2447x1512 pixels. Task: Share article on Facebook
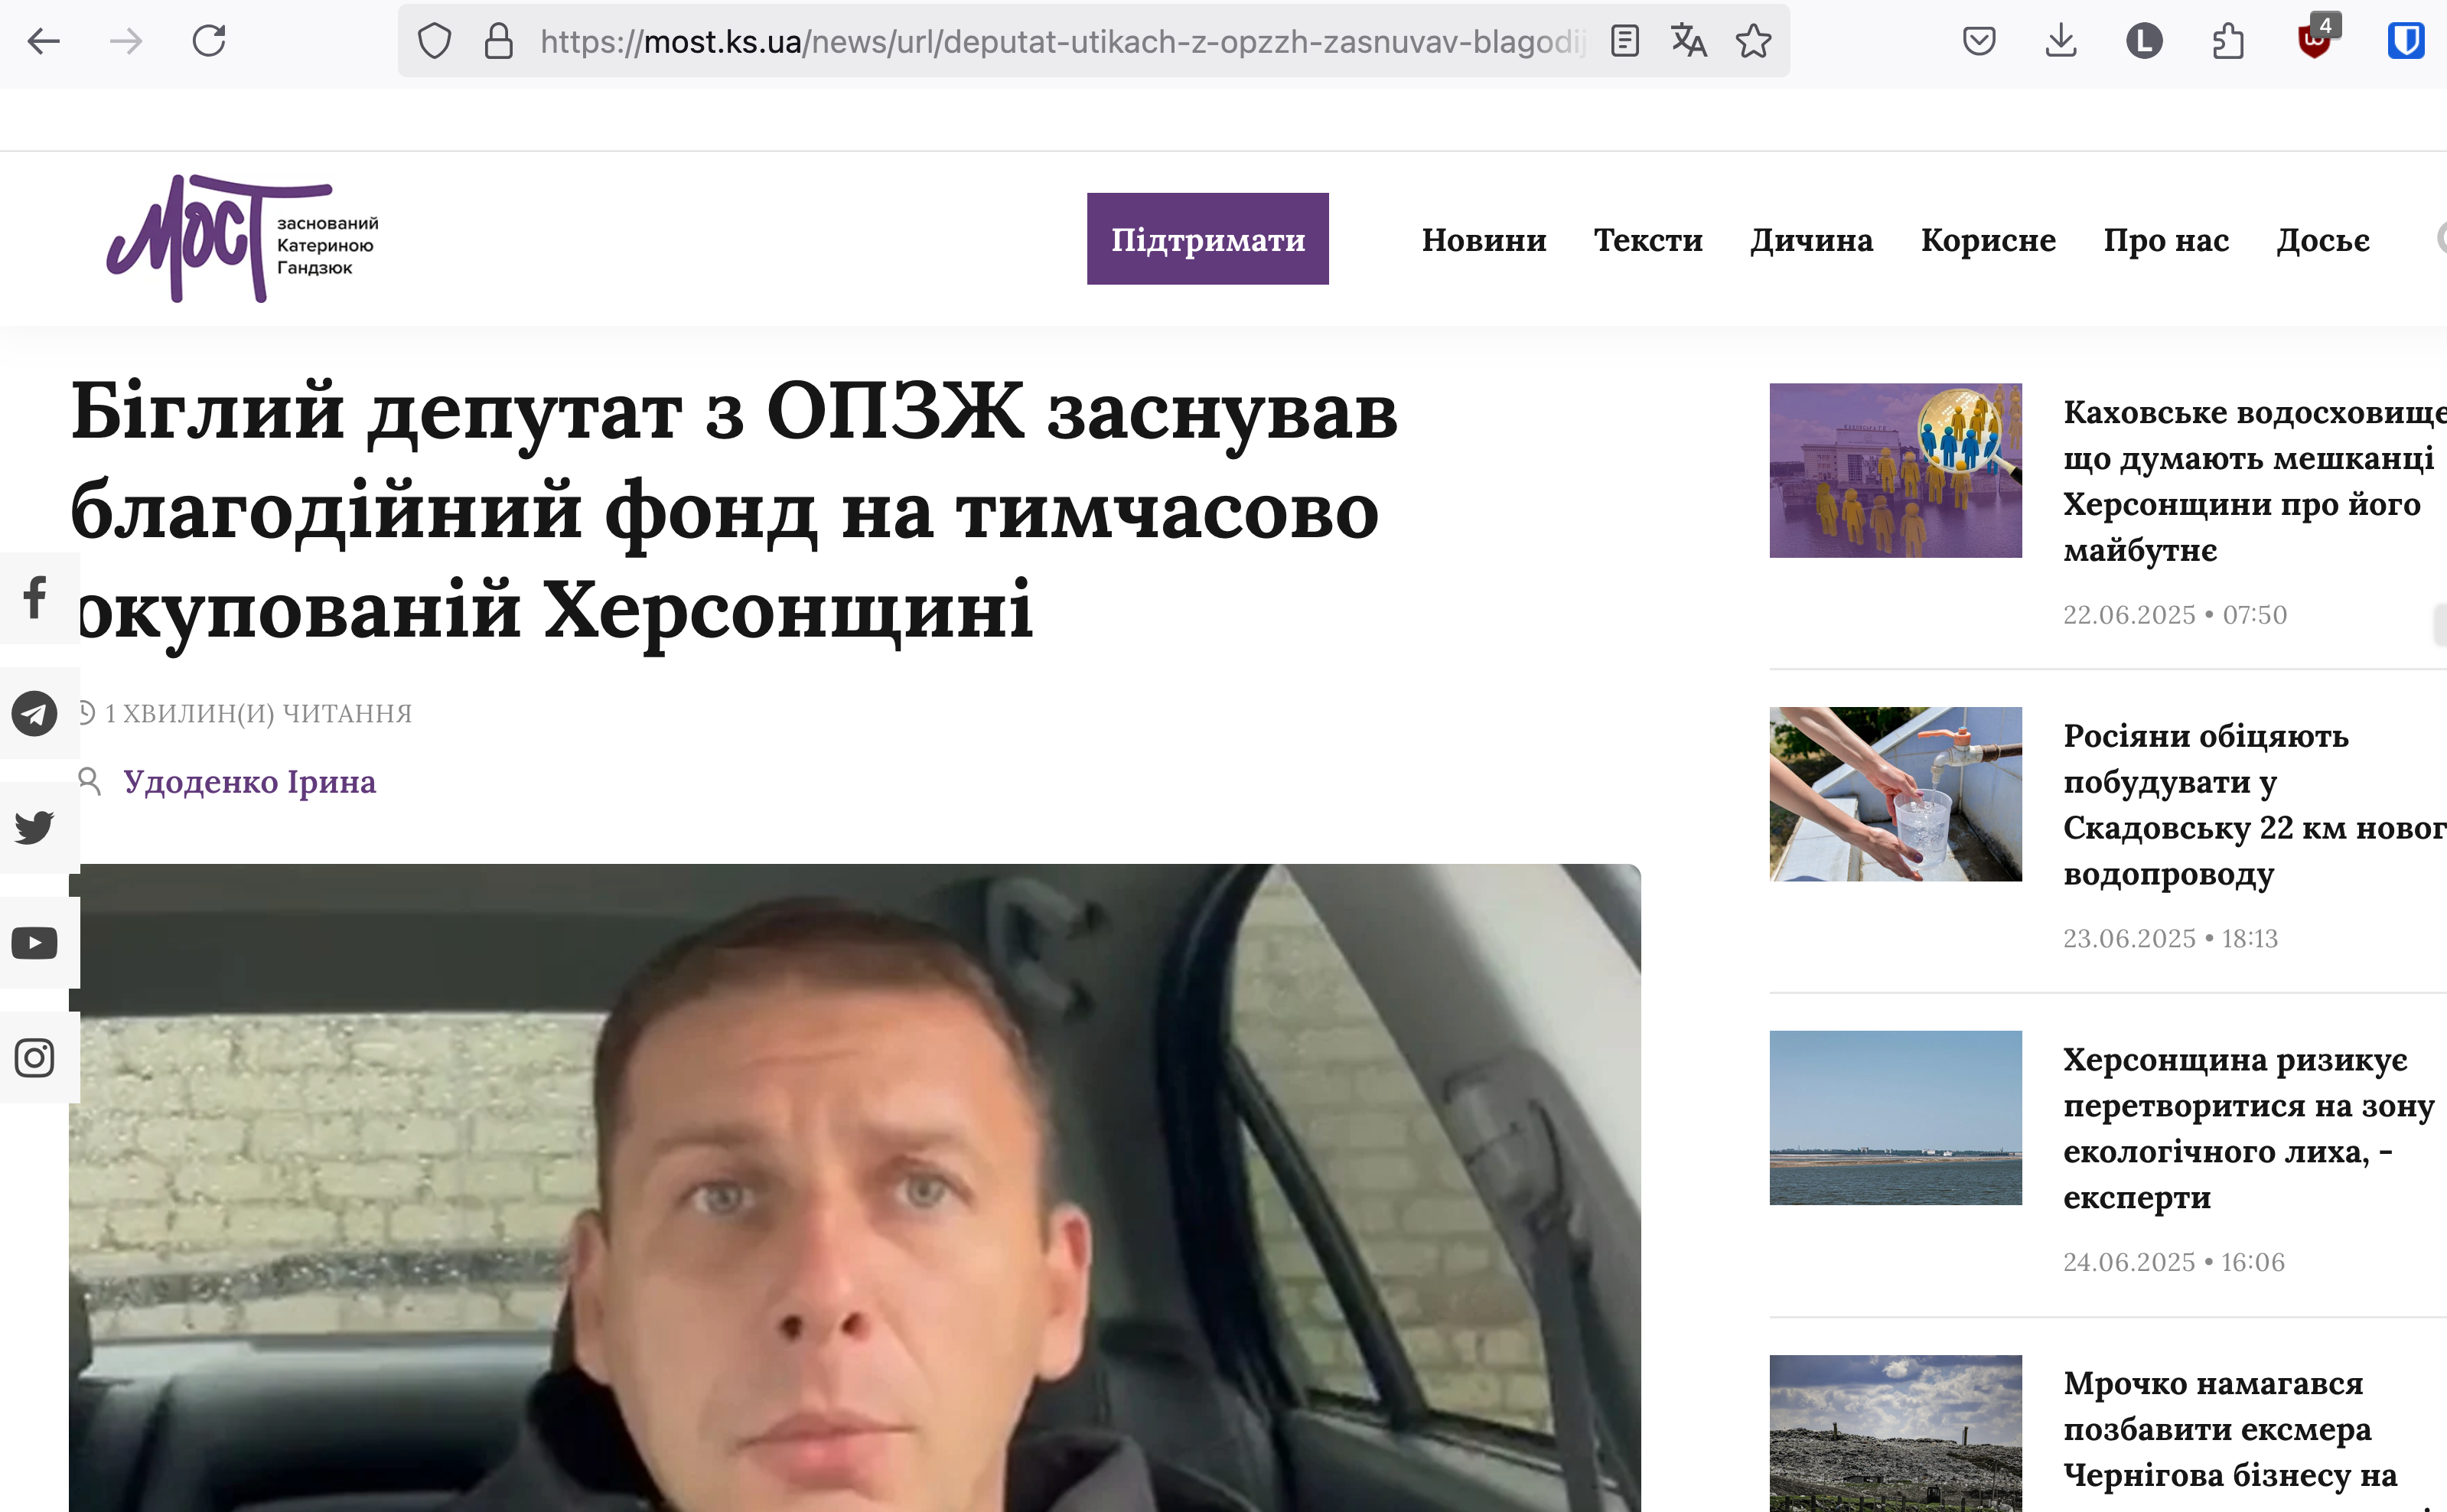pyautogui.click(x=35, y=597)
